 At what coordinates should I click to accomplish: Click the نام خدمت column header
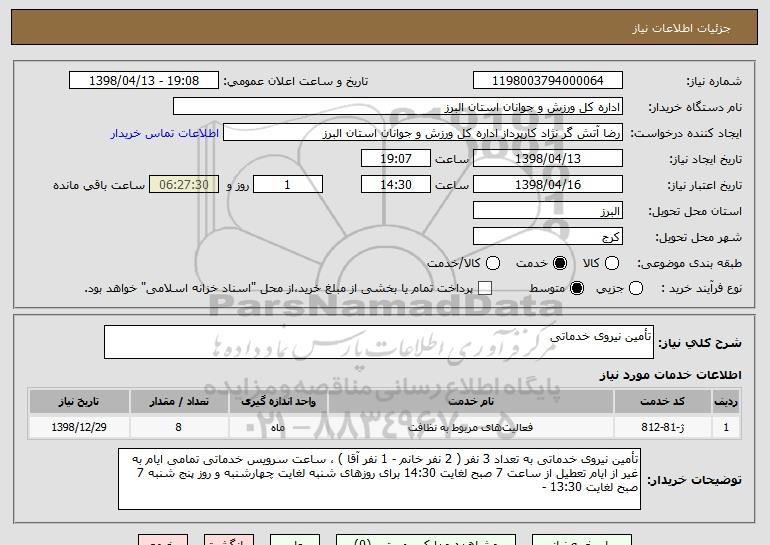(470, 402)
